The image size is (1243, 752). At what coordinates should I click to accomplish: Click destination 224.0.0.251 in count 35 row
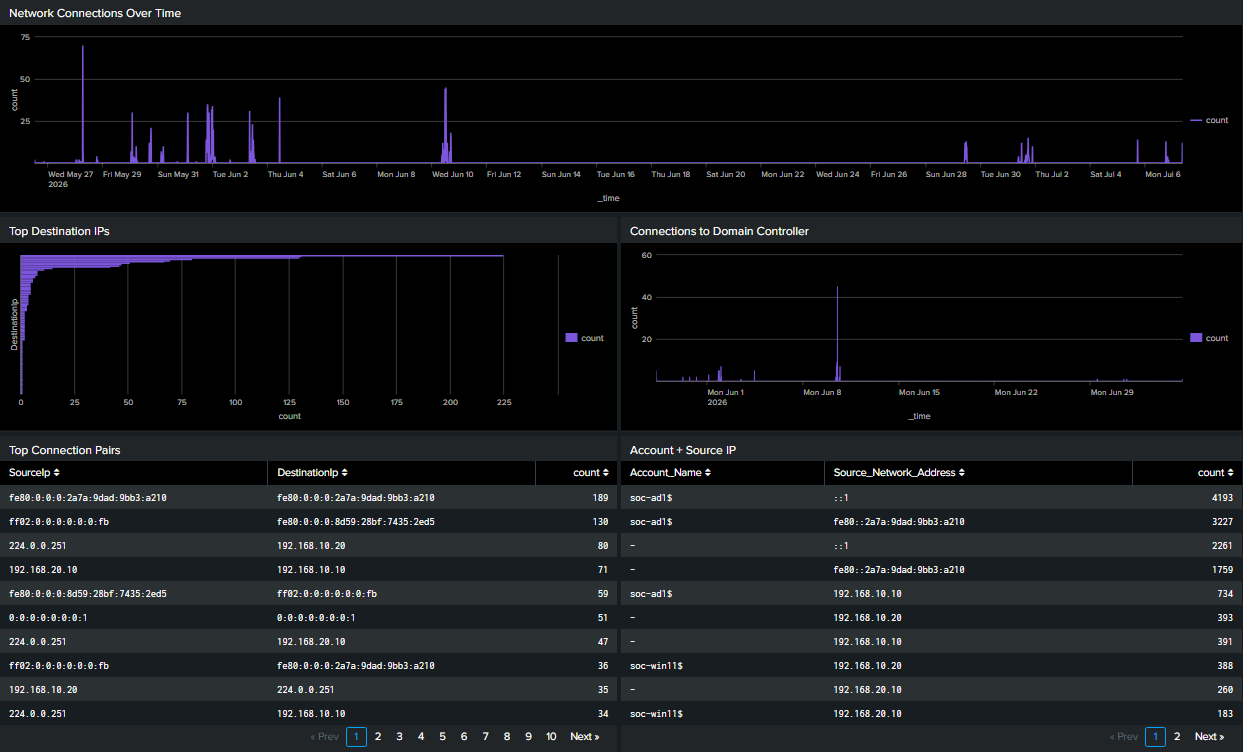305,689
